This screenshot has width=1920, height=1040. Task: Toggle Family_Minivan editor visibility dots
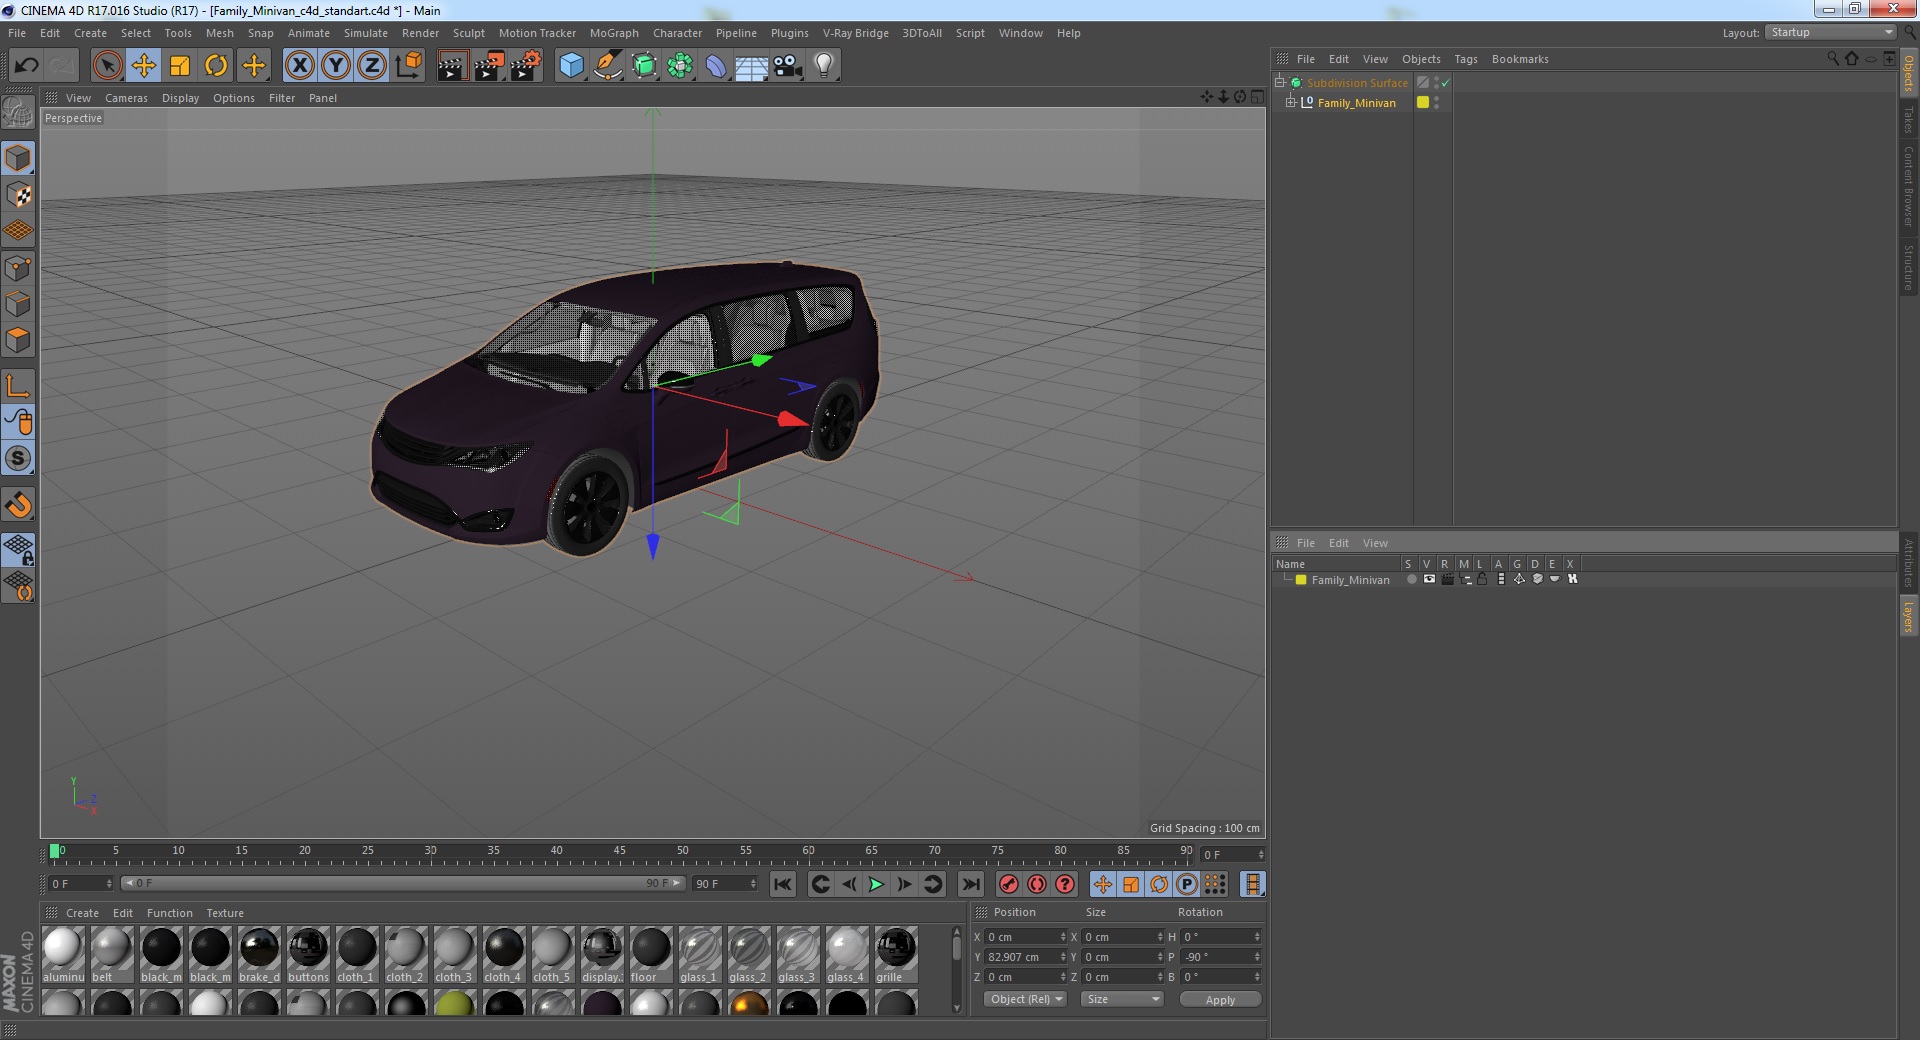click(x=1437, y=102)
